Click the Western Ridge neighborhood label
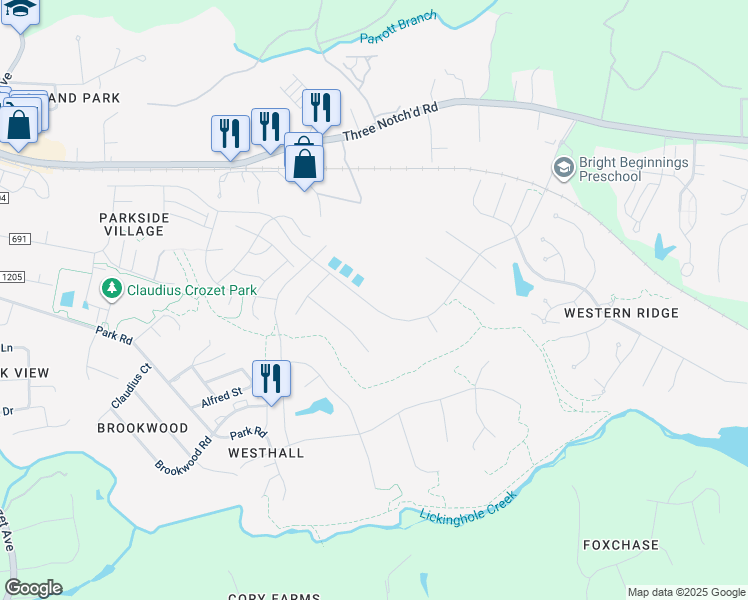The image size is (748, 600). (621, 313)
